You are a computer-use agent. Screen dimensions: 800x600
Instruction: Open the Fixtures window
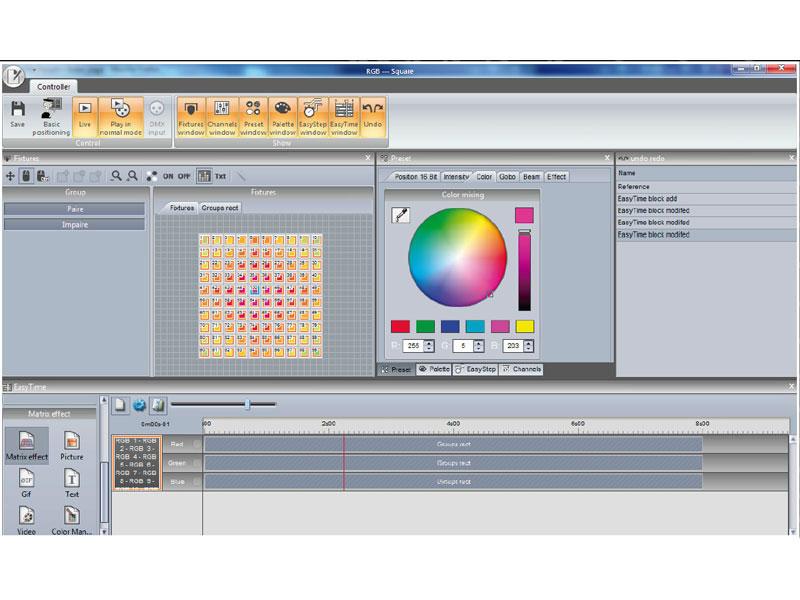click(x=191, y=116)
